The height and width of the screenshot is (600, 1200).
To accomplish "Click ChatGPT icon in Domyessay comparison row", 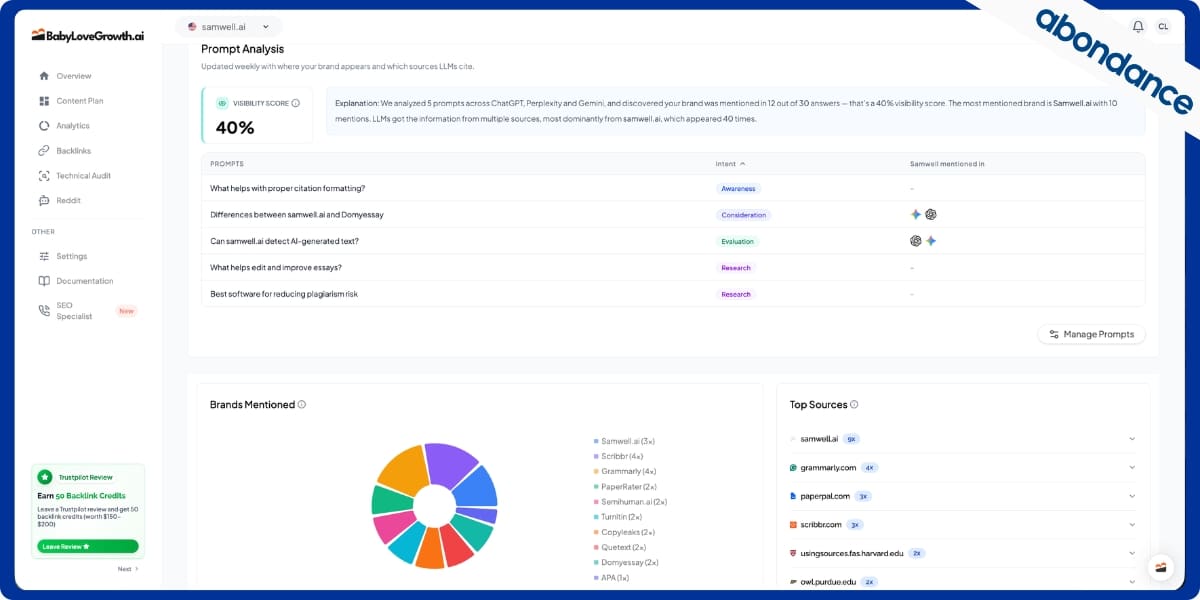I will (x=931, y=215).
